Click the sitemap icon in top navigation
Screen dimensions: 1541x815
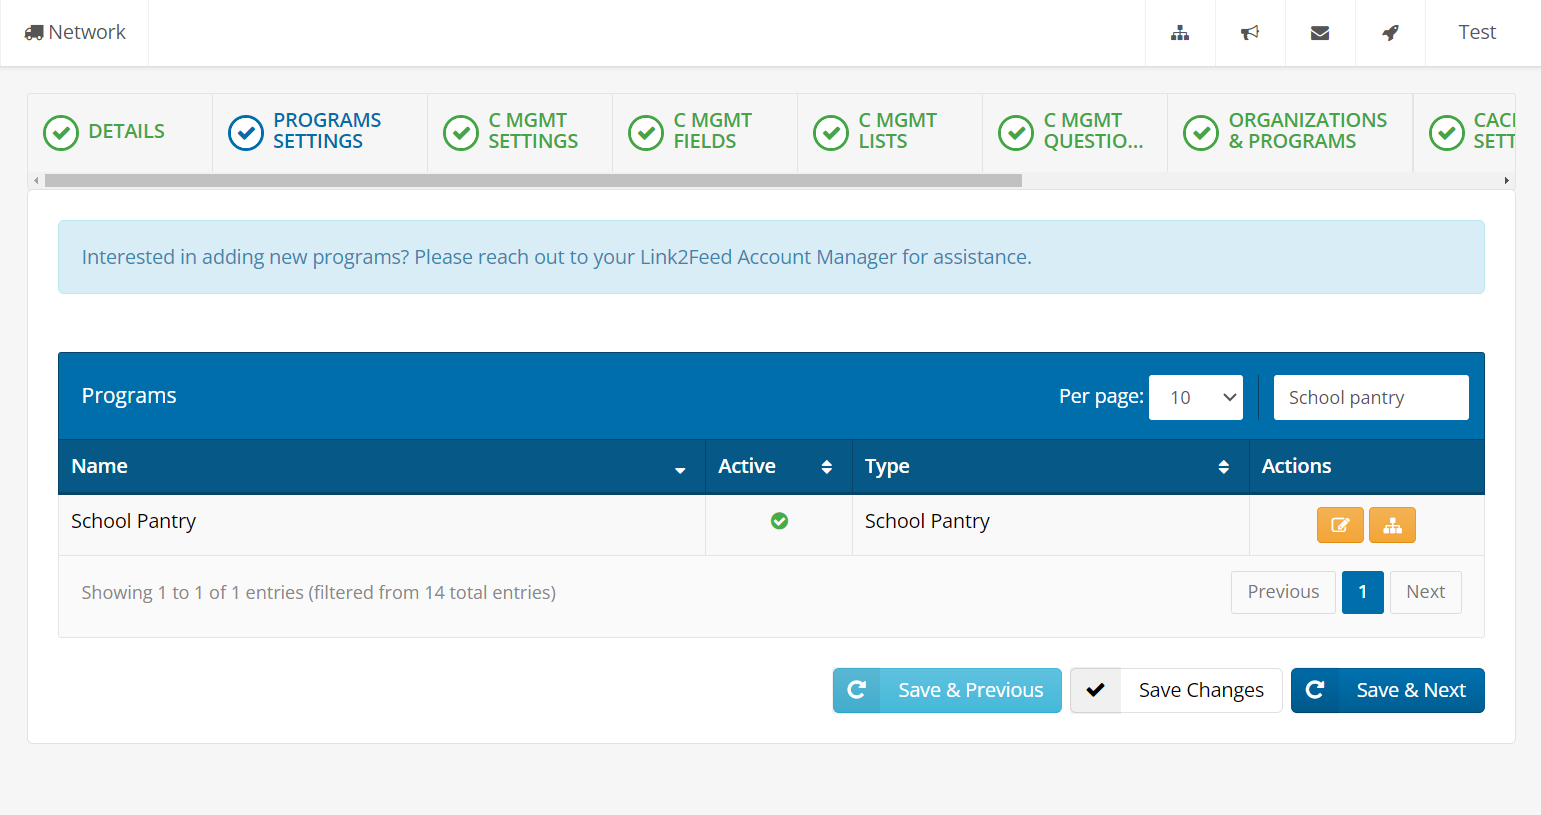1180,33
